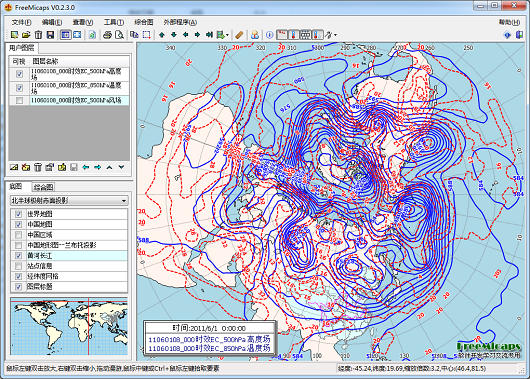This screenshot has width=530, height=379.
Task: Click the blue book icon at toolbar right
Action: tap(519, 35)
